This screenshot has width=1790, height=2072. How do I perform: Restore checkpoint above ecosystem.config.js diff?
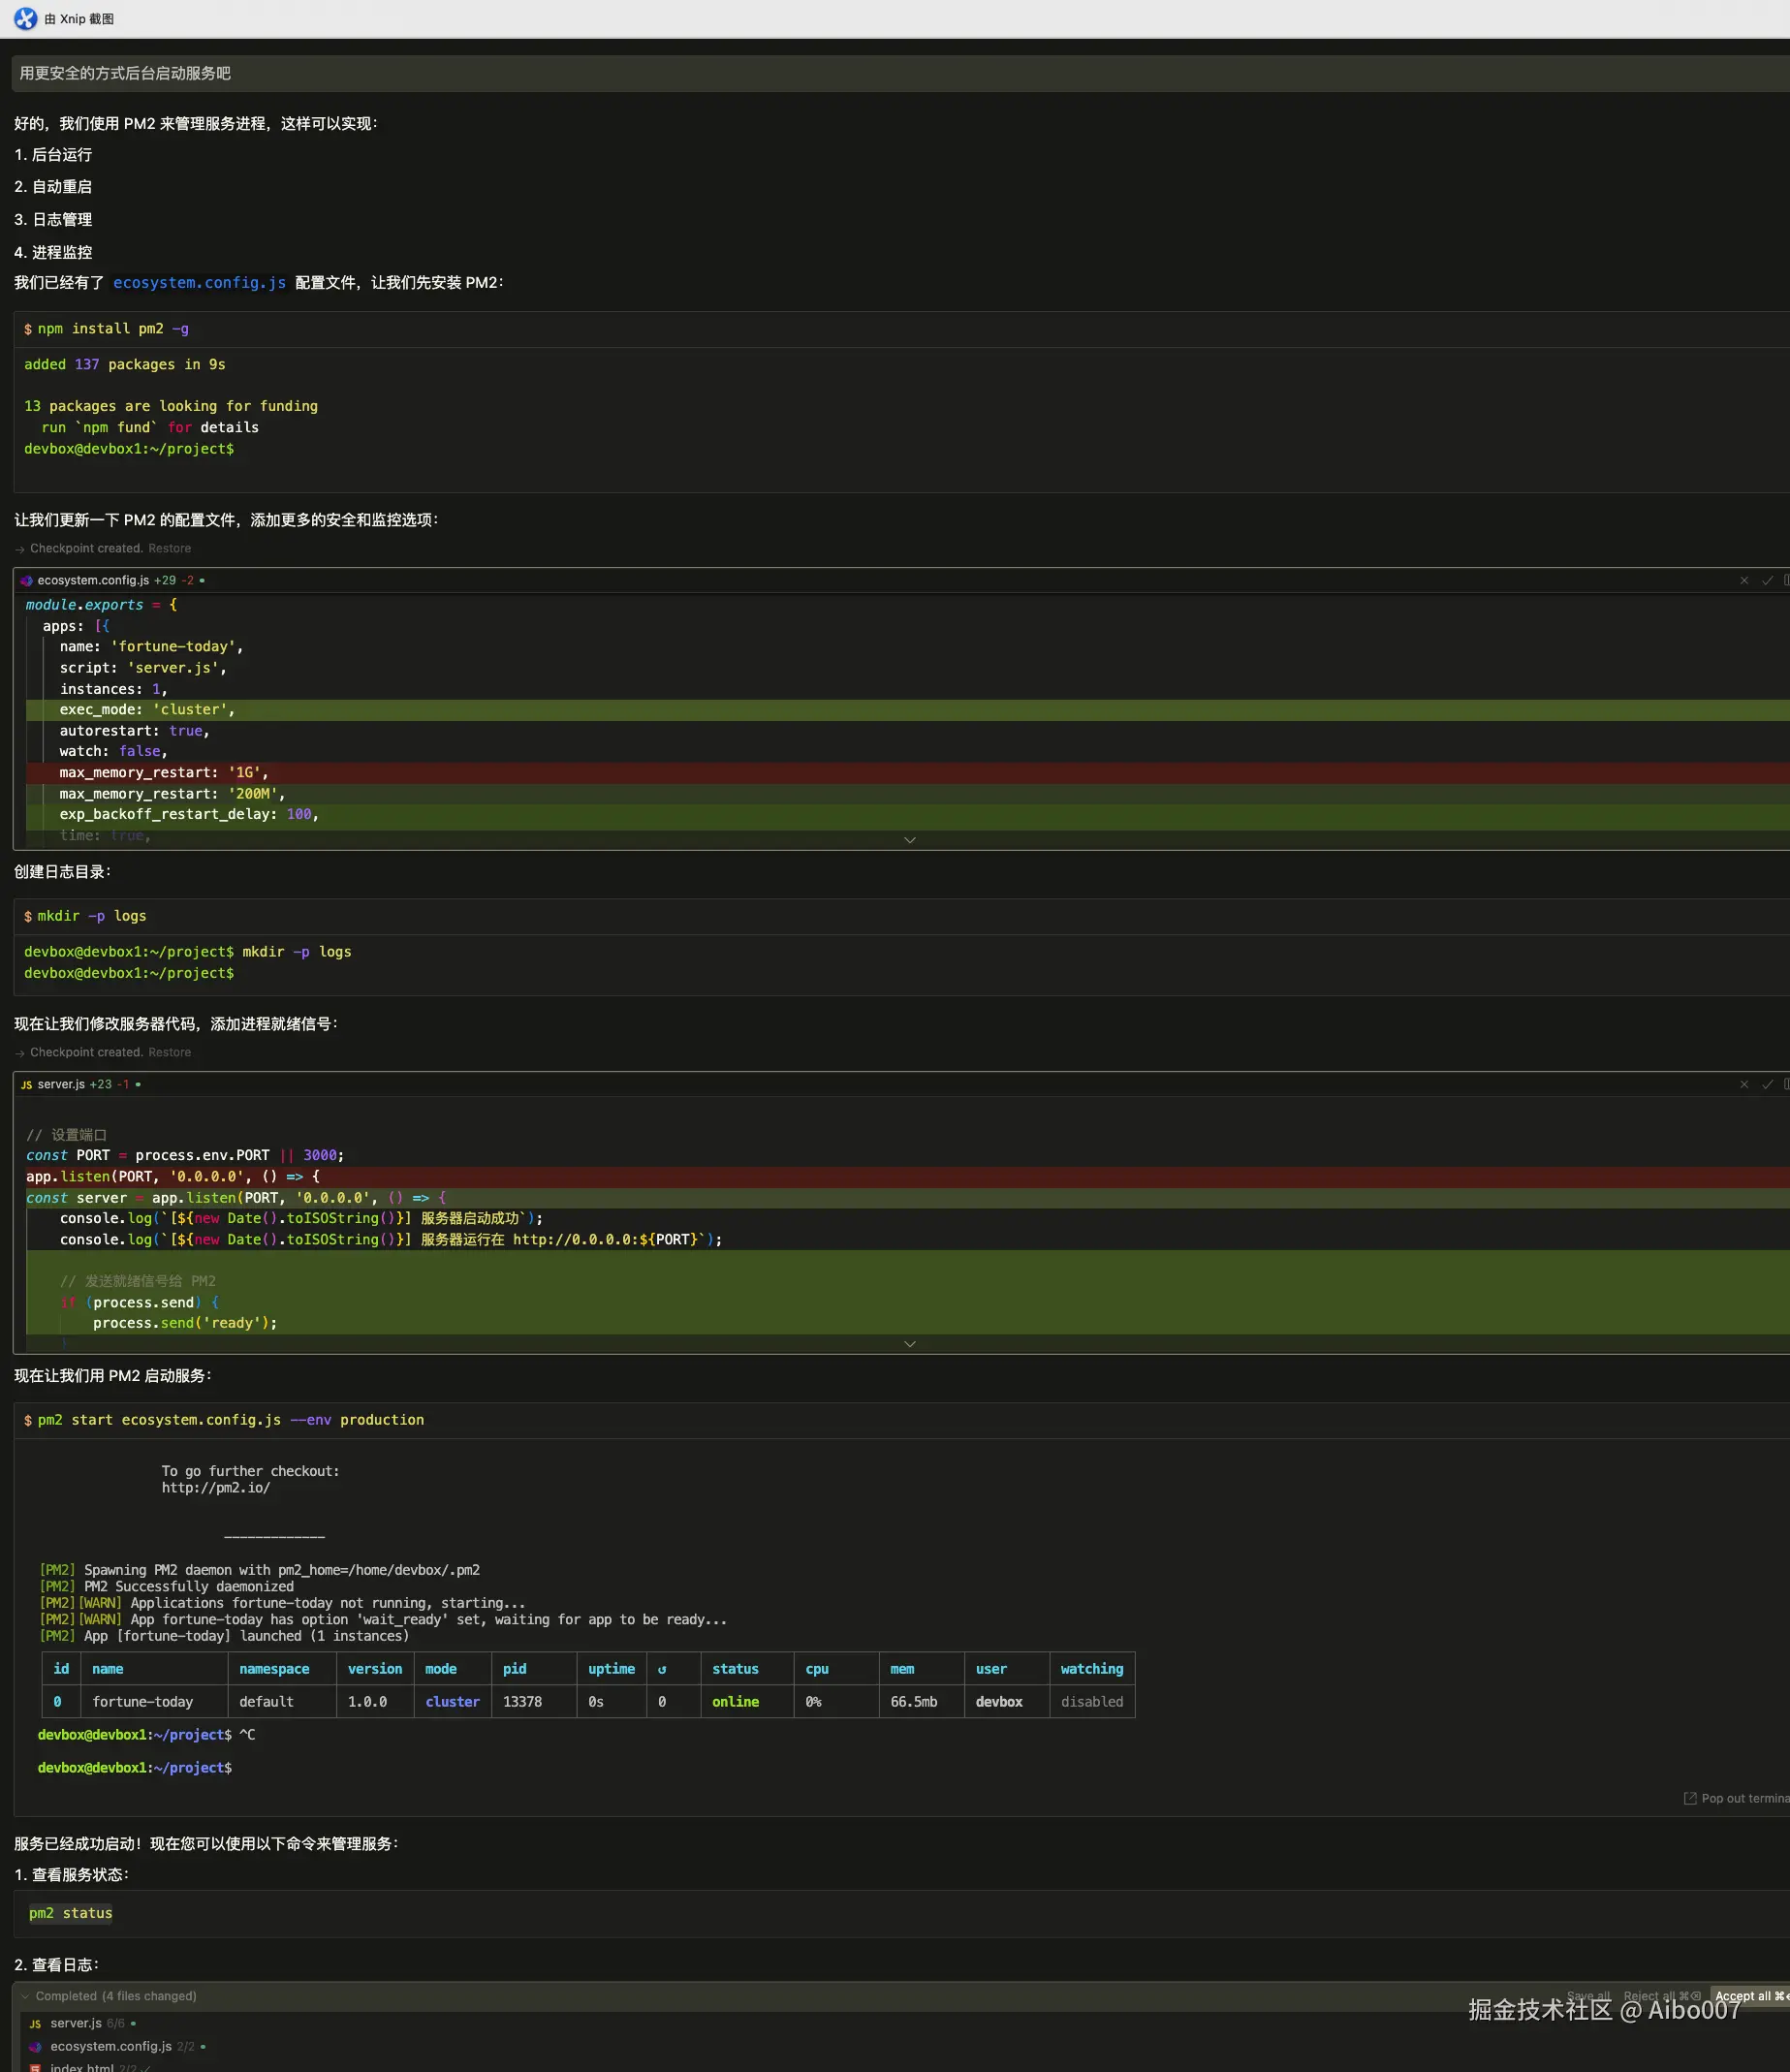(169, 548)
